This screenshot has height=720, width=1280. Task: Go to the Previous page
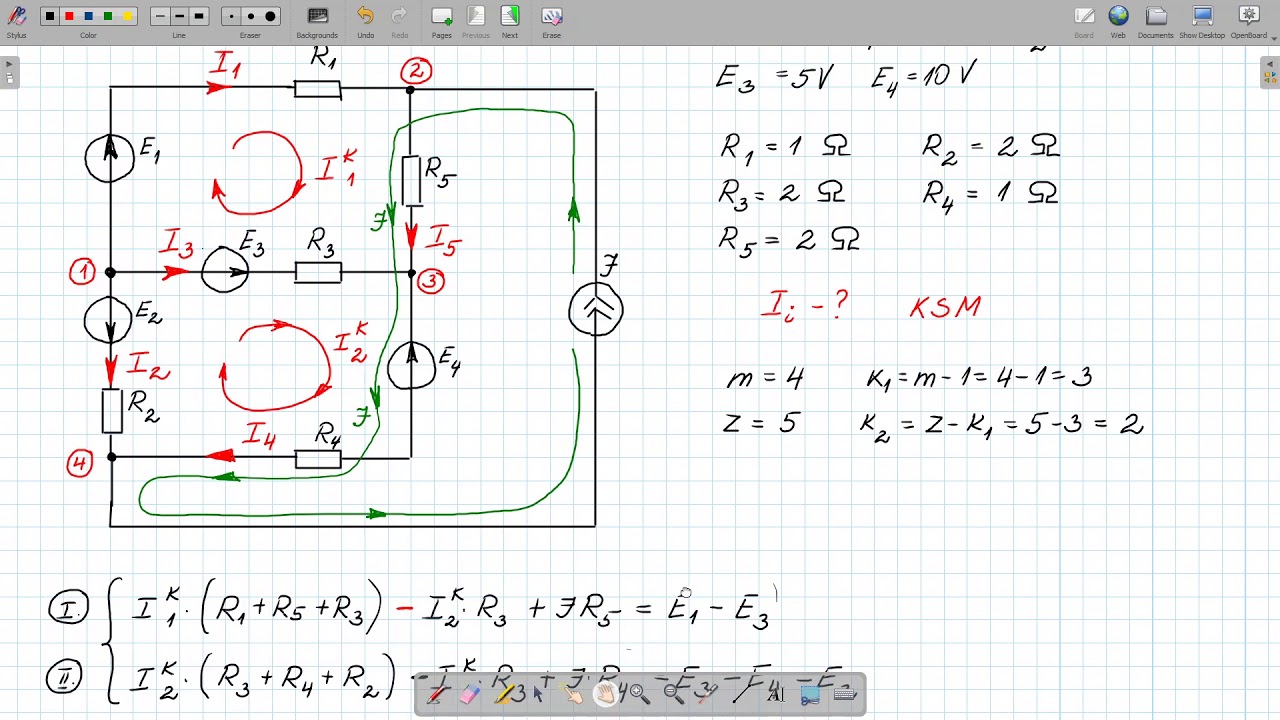[x=476, y=21]
